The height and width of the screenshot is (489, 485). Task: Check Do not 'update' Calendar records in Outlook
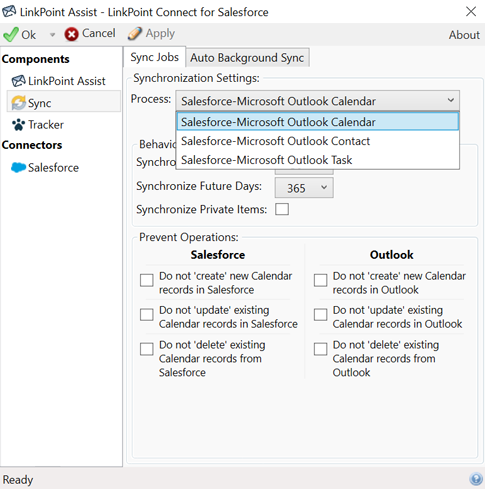[x=320, y=314]
